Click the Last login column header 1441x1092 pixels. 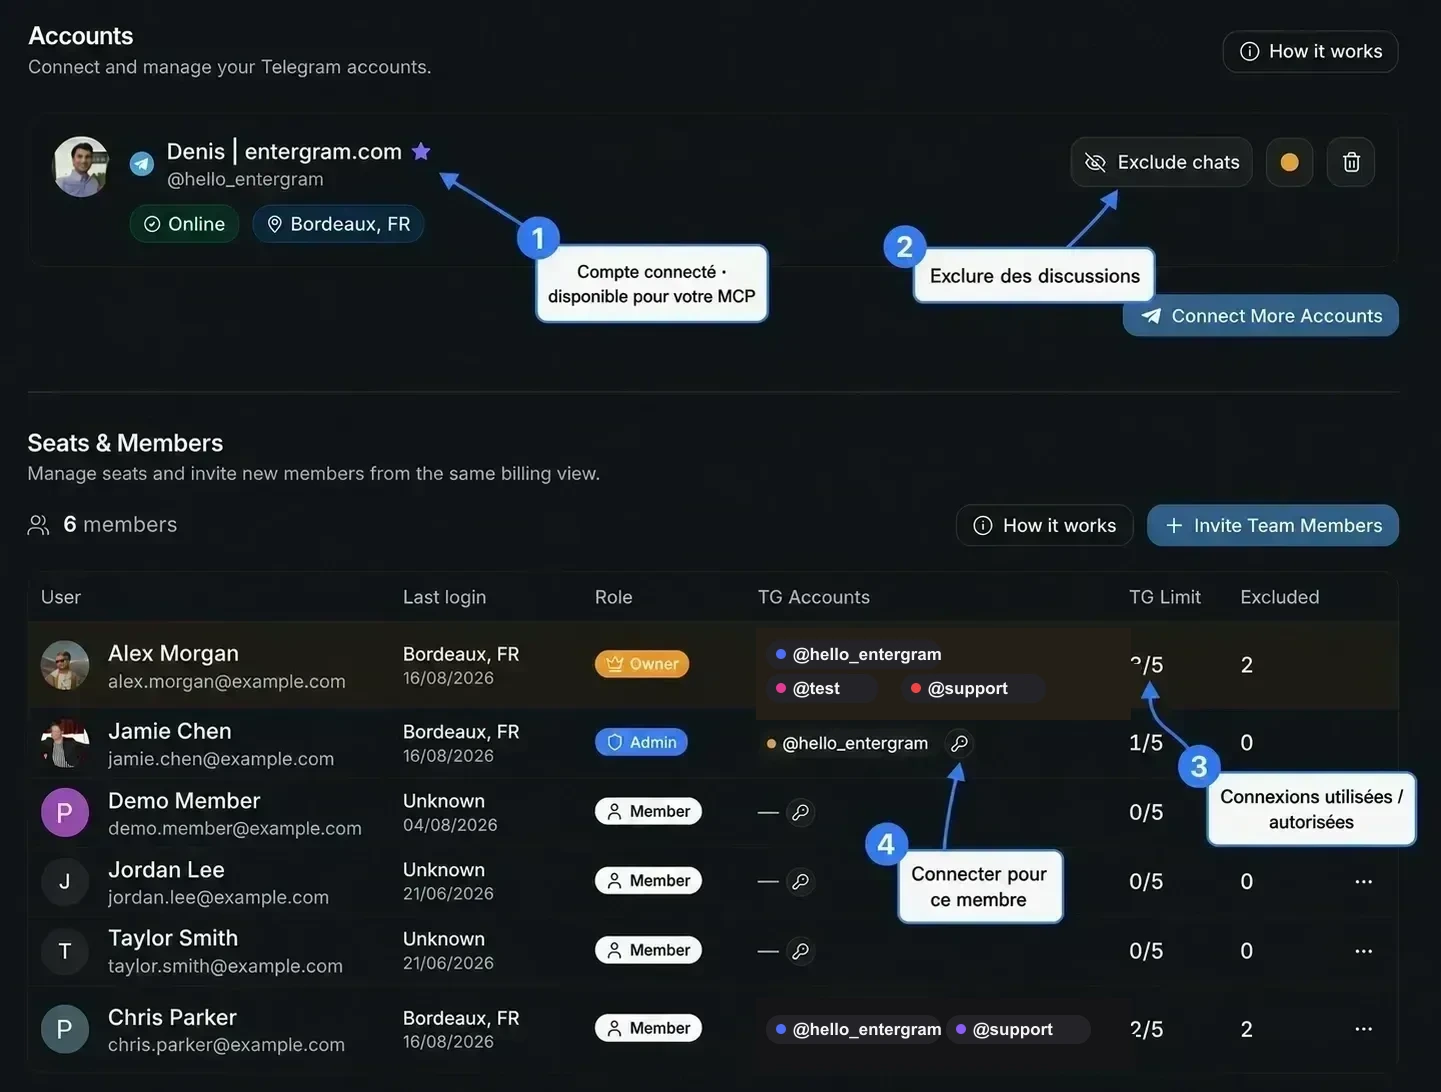coord(444,597)
